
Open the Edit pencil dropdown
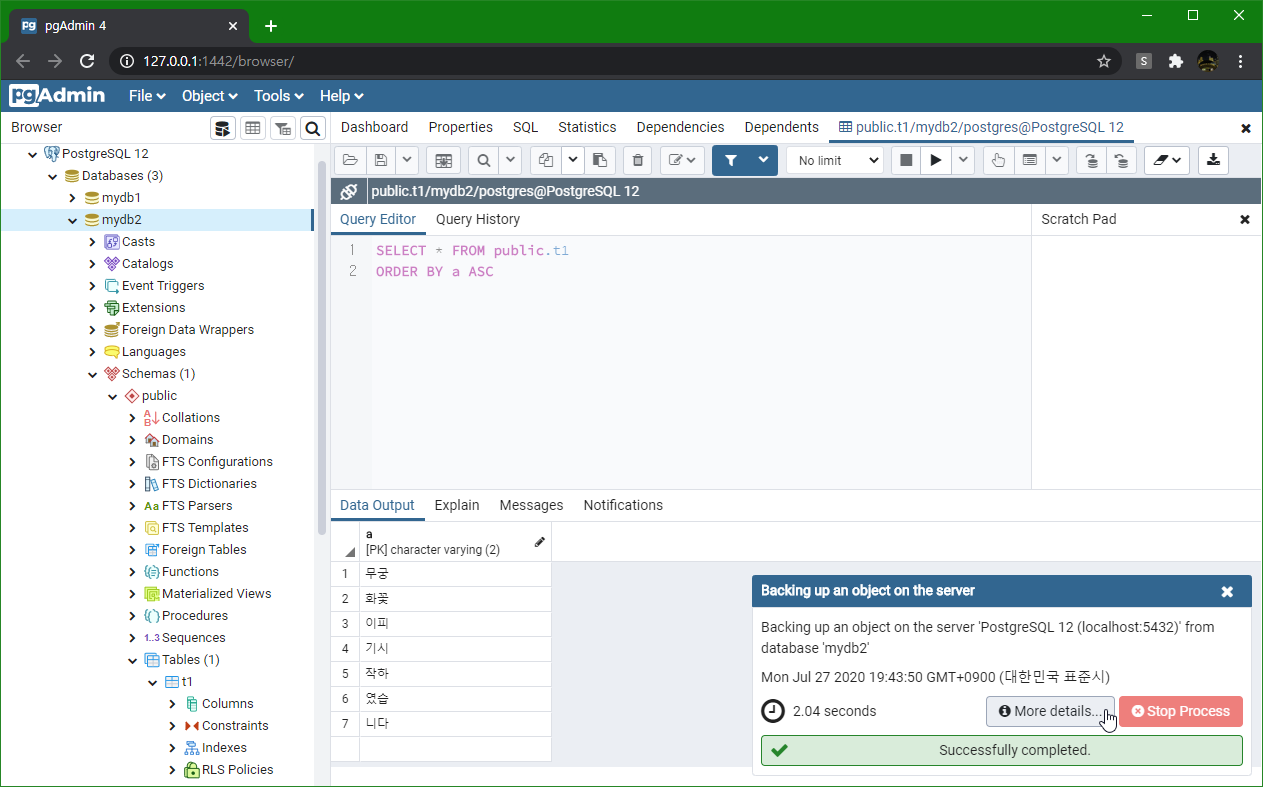(x=683, y=160)
